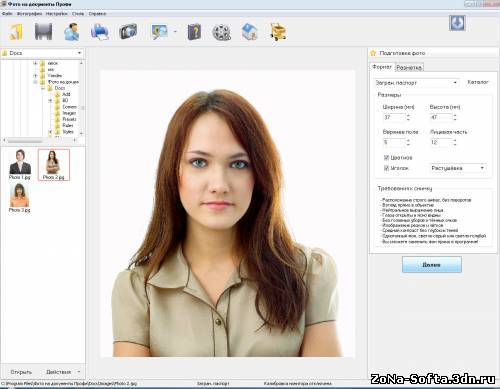Click the Загран. паспорт text in the status bar
Image resolution: width=500 pixels, height=389 pixels.
pyautogui.click(x=213, y=384)
